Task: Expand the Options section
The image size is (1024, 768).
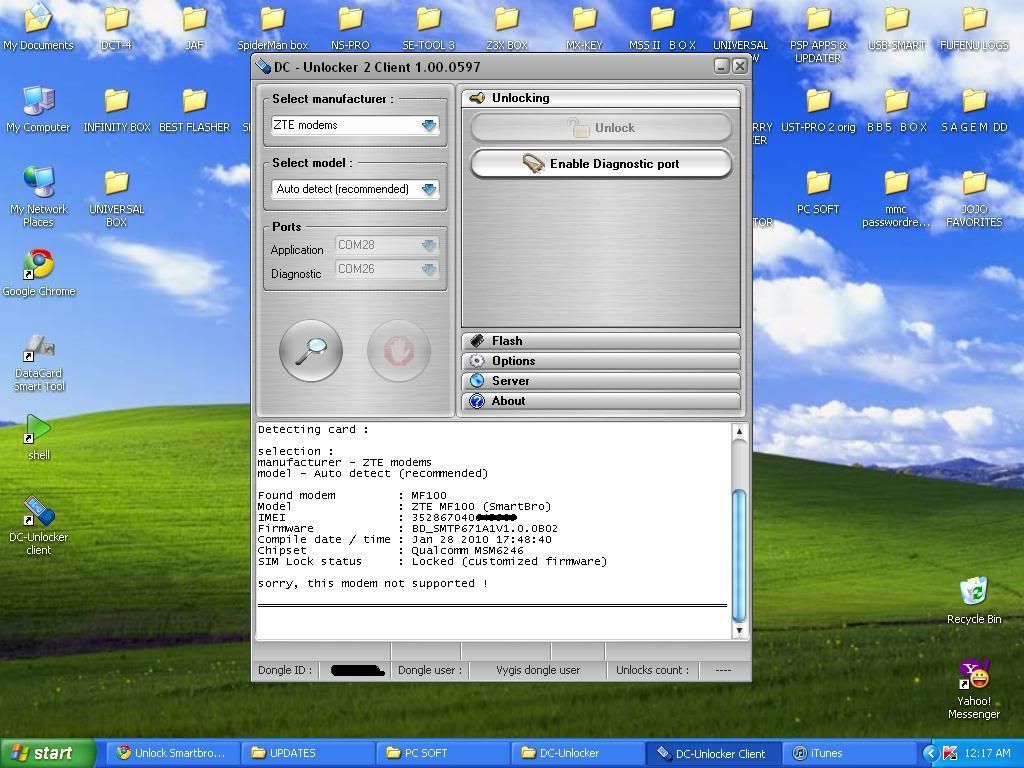Action: (x=600, y=361)
